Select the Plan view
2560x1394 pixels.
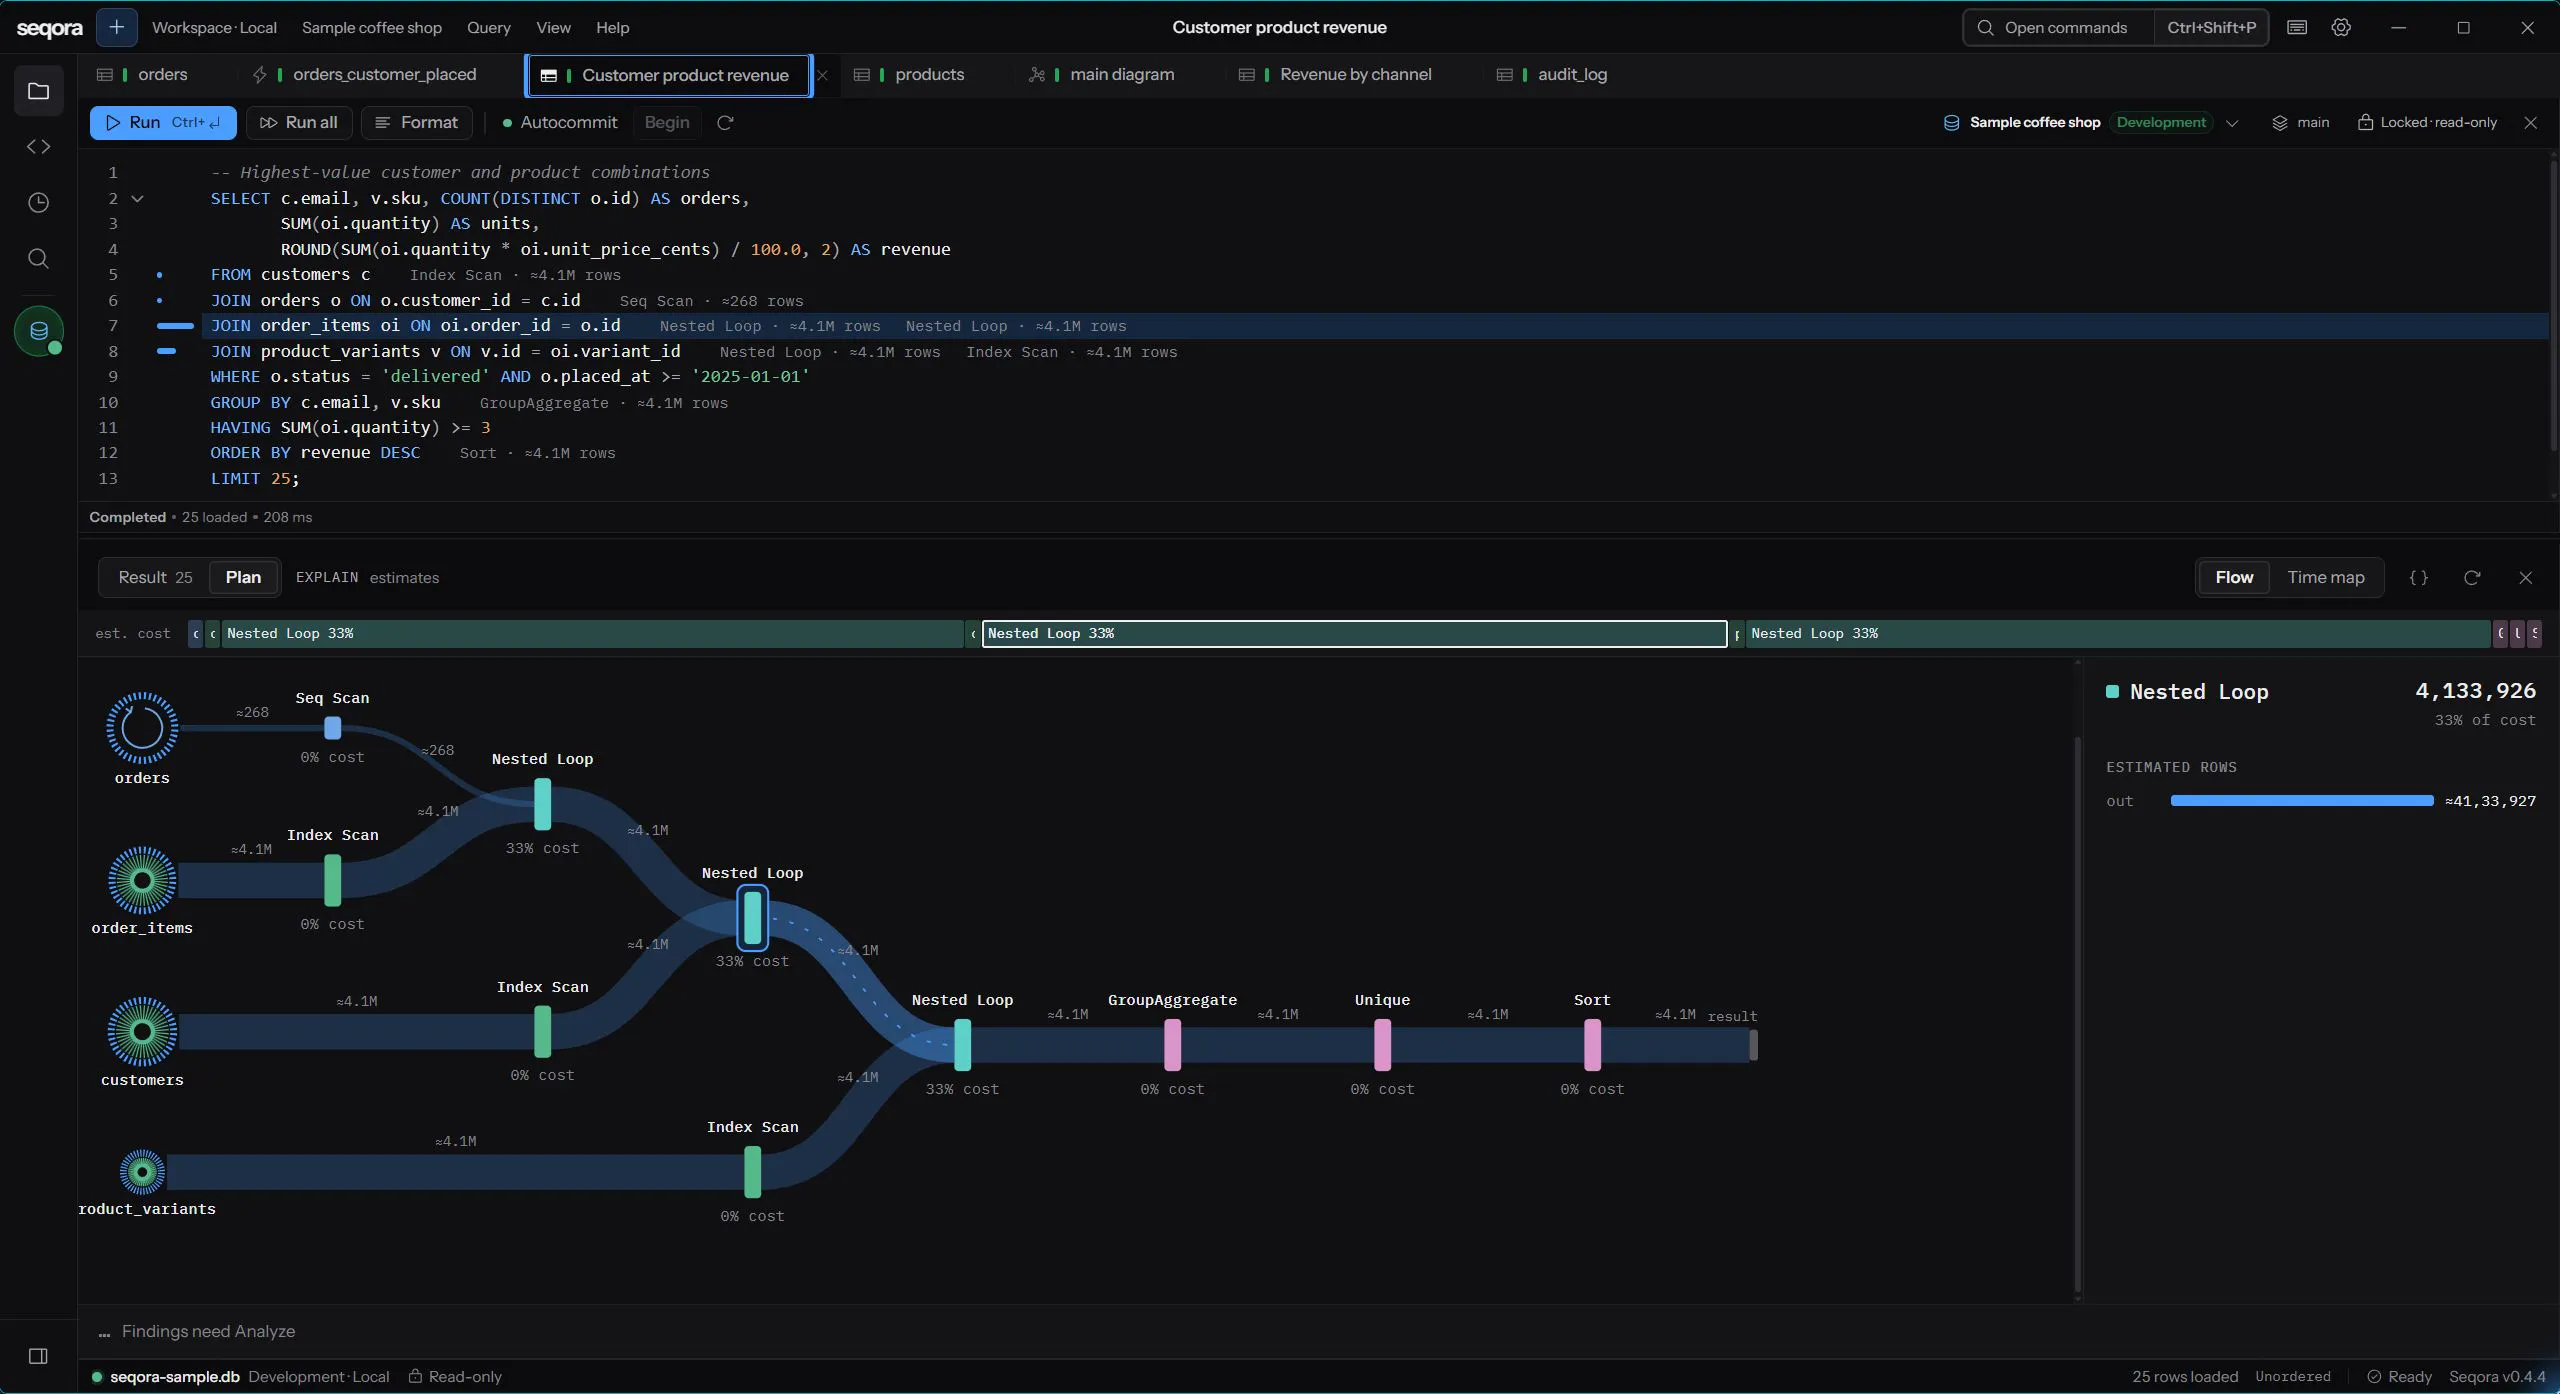[x=243, y=577]
